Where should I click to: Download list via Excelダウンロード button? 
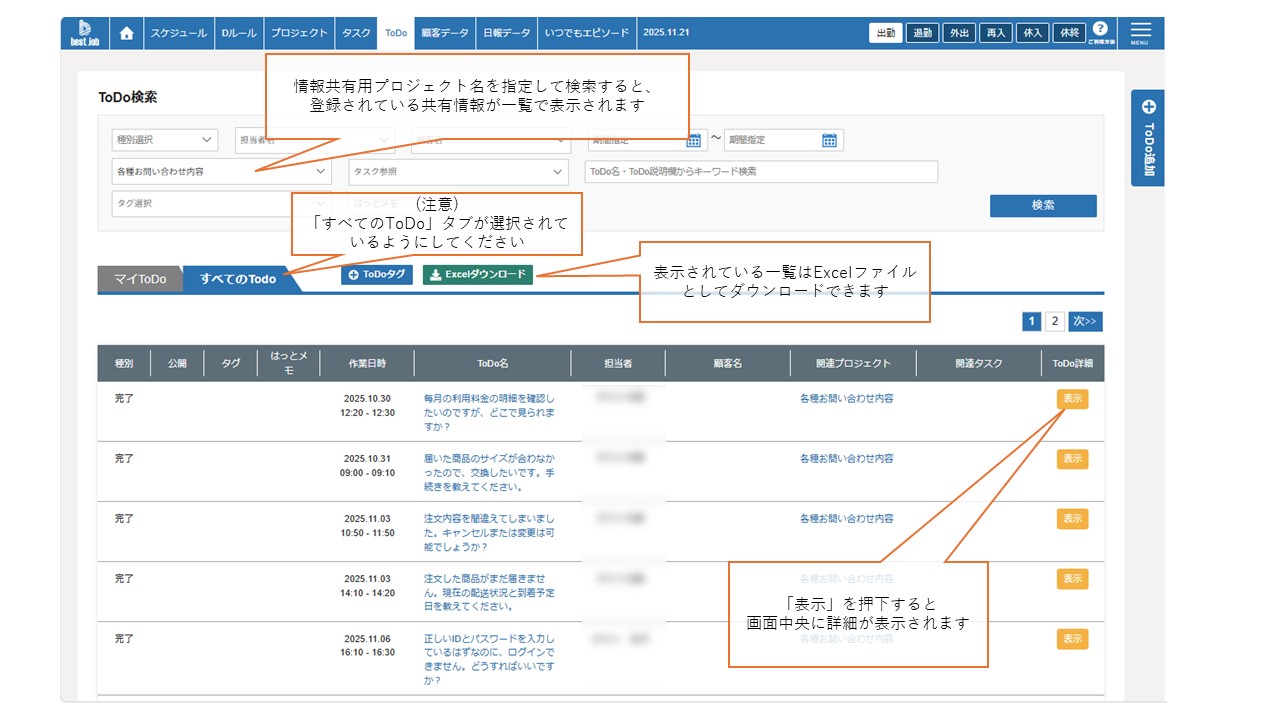pyautogui.click(x=478, y=274)
